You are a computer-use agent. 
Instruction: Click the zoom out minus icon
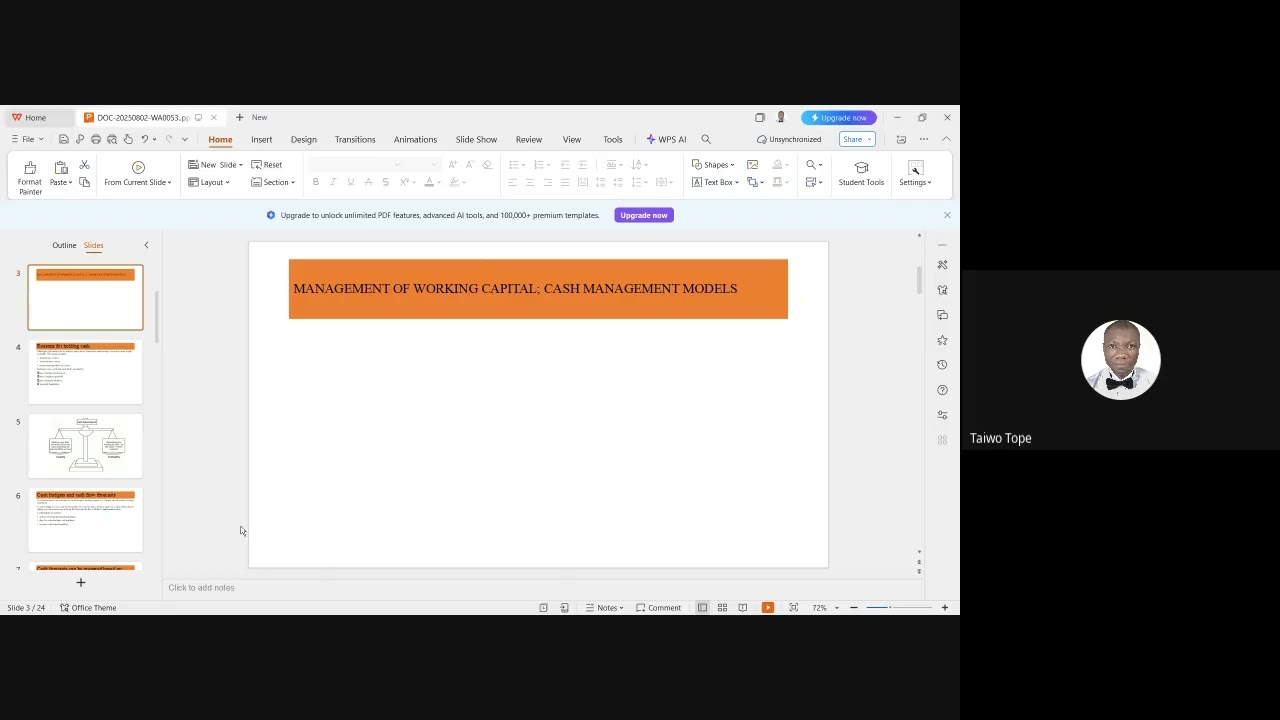(853, 608)
